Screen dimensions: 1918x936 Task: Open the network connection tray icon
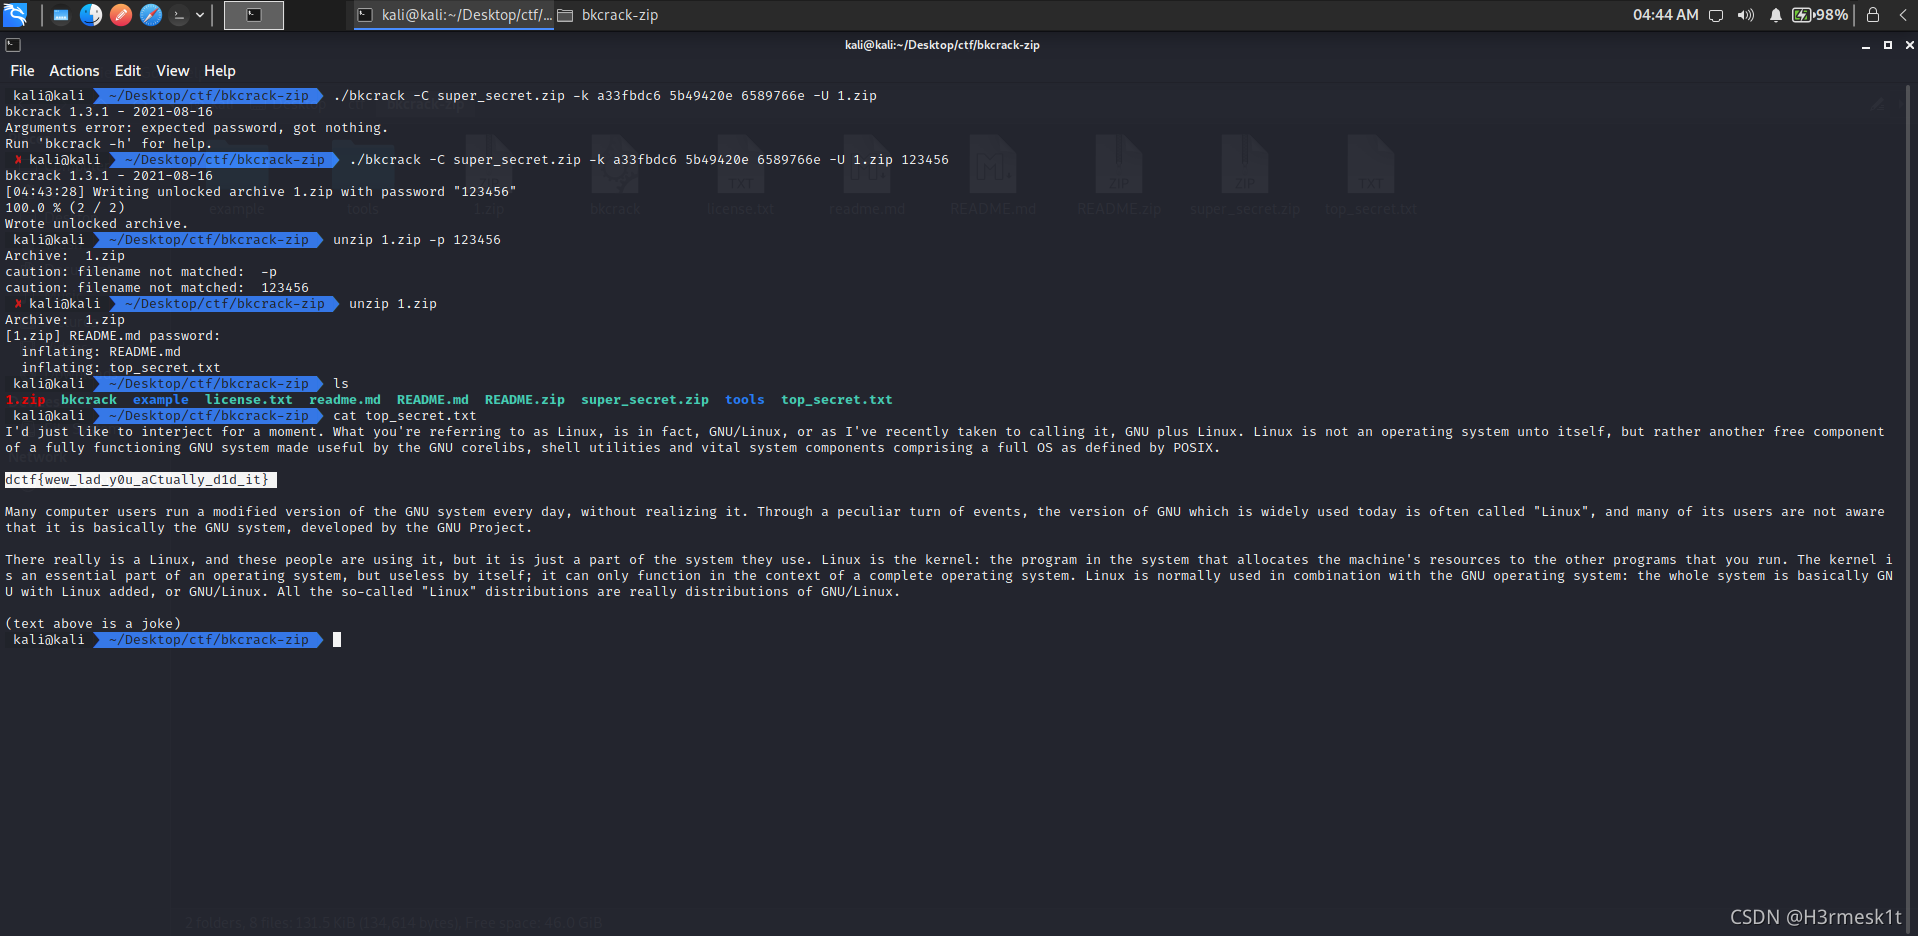click(x=1716, y=15)
